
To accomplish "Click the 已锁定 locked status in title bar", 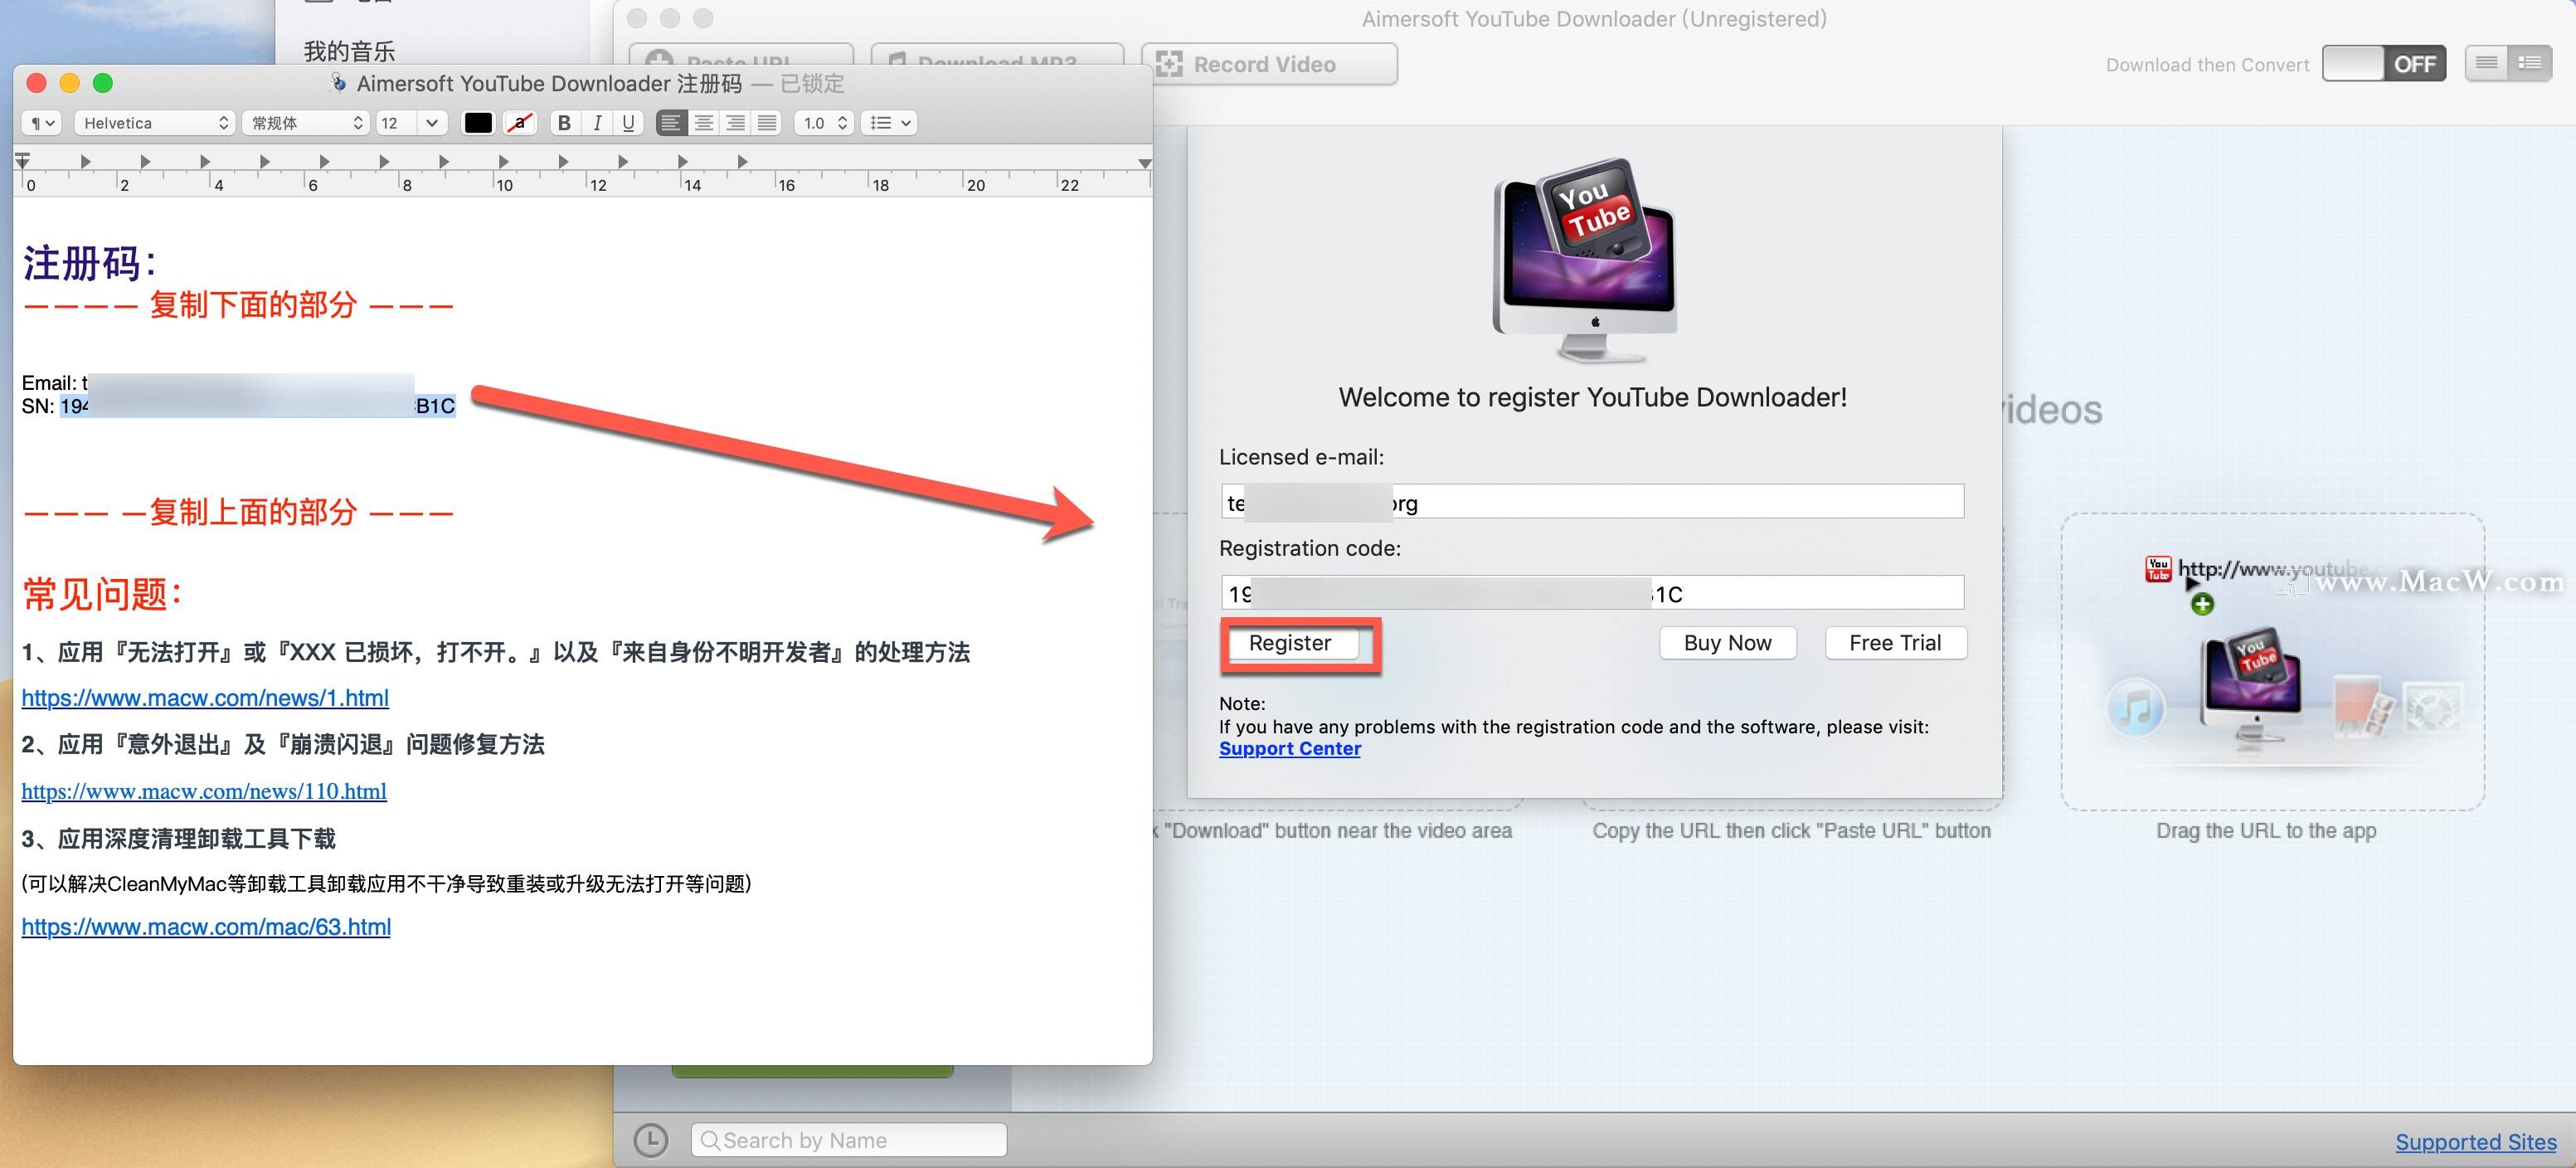I will pos(812,84).
